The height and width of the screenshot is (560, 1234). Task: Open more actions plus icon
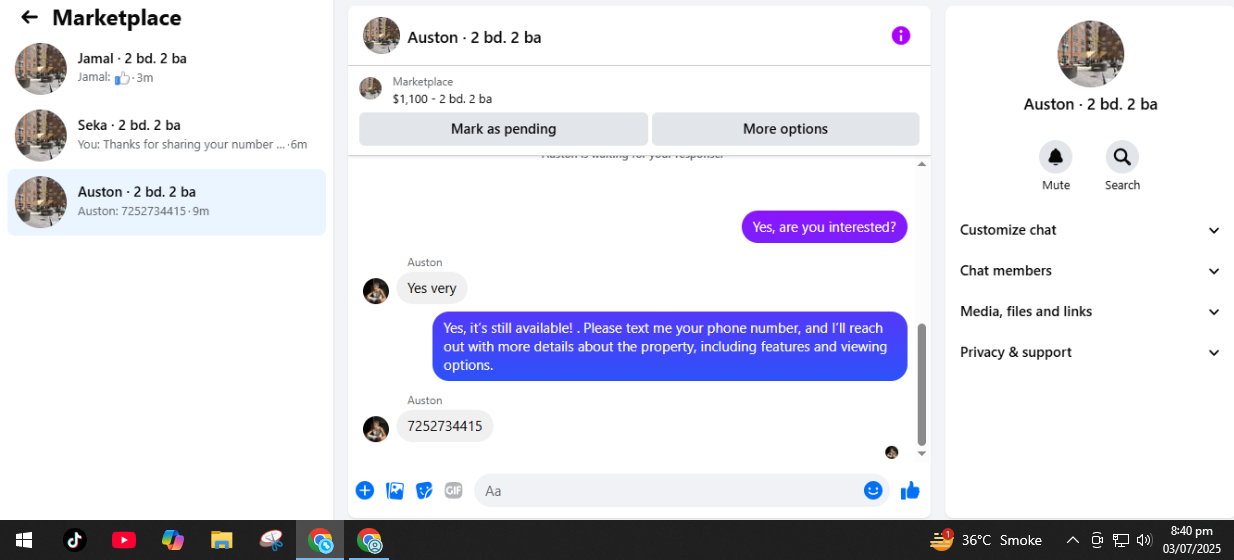tap(365, 490)
